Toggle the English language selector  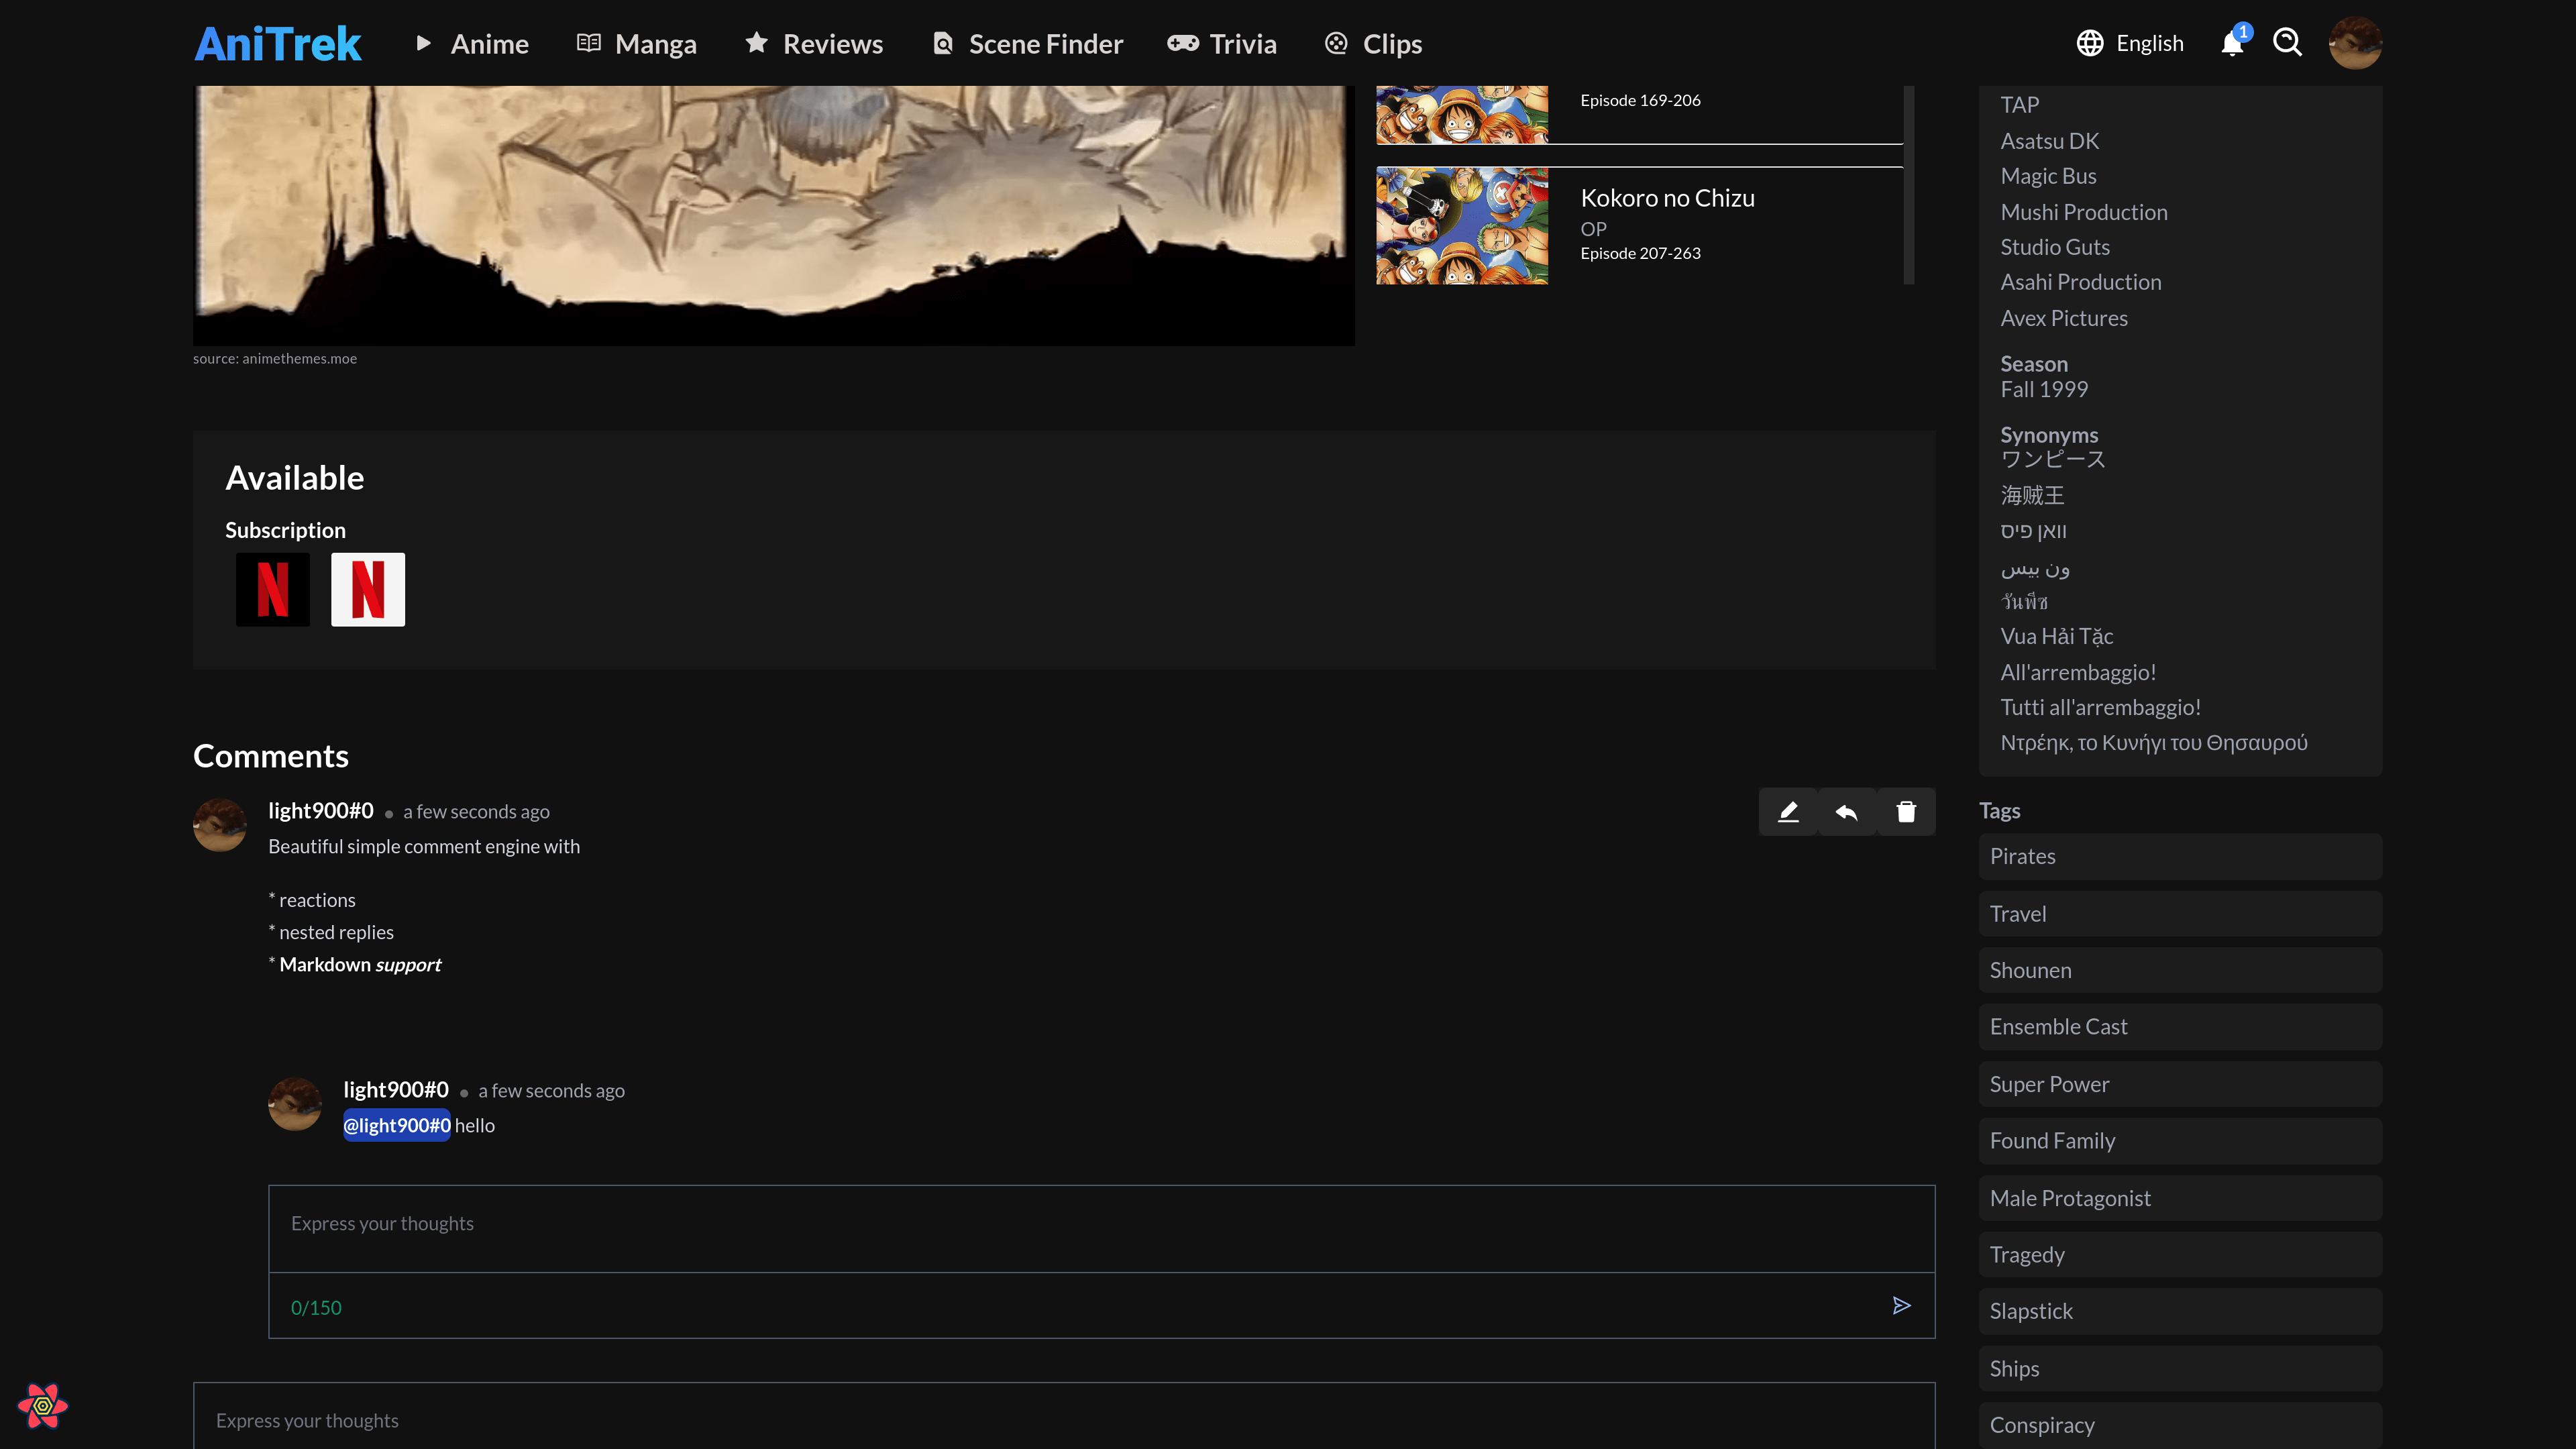(x=2130, y=42)
